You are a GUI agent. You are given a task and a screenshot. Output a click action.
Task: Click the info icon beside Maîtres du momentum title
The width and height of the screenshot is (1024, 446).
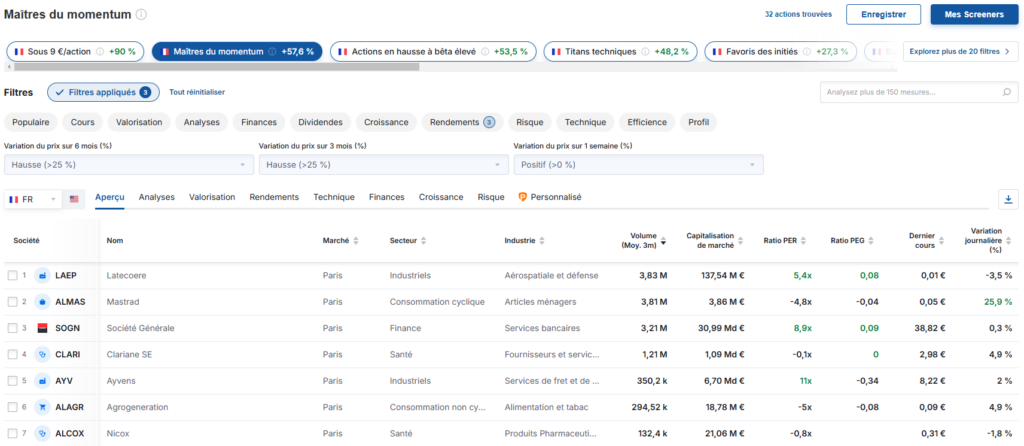coord(141,15)
